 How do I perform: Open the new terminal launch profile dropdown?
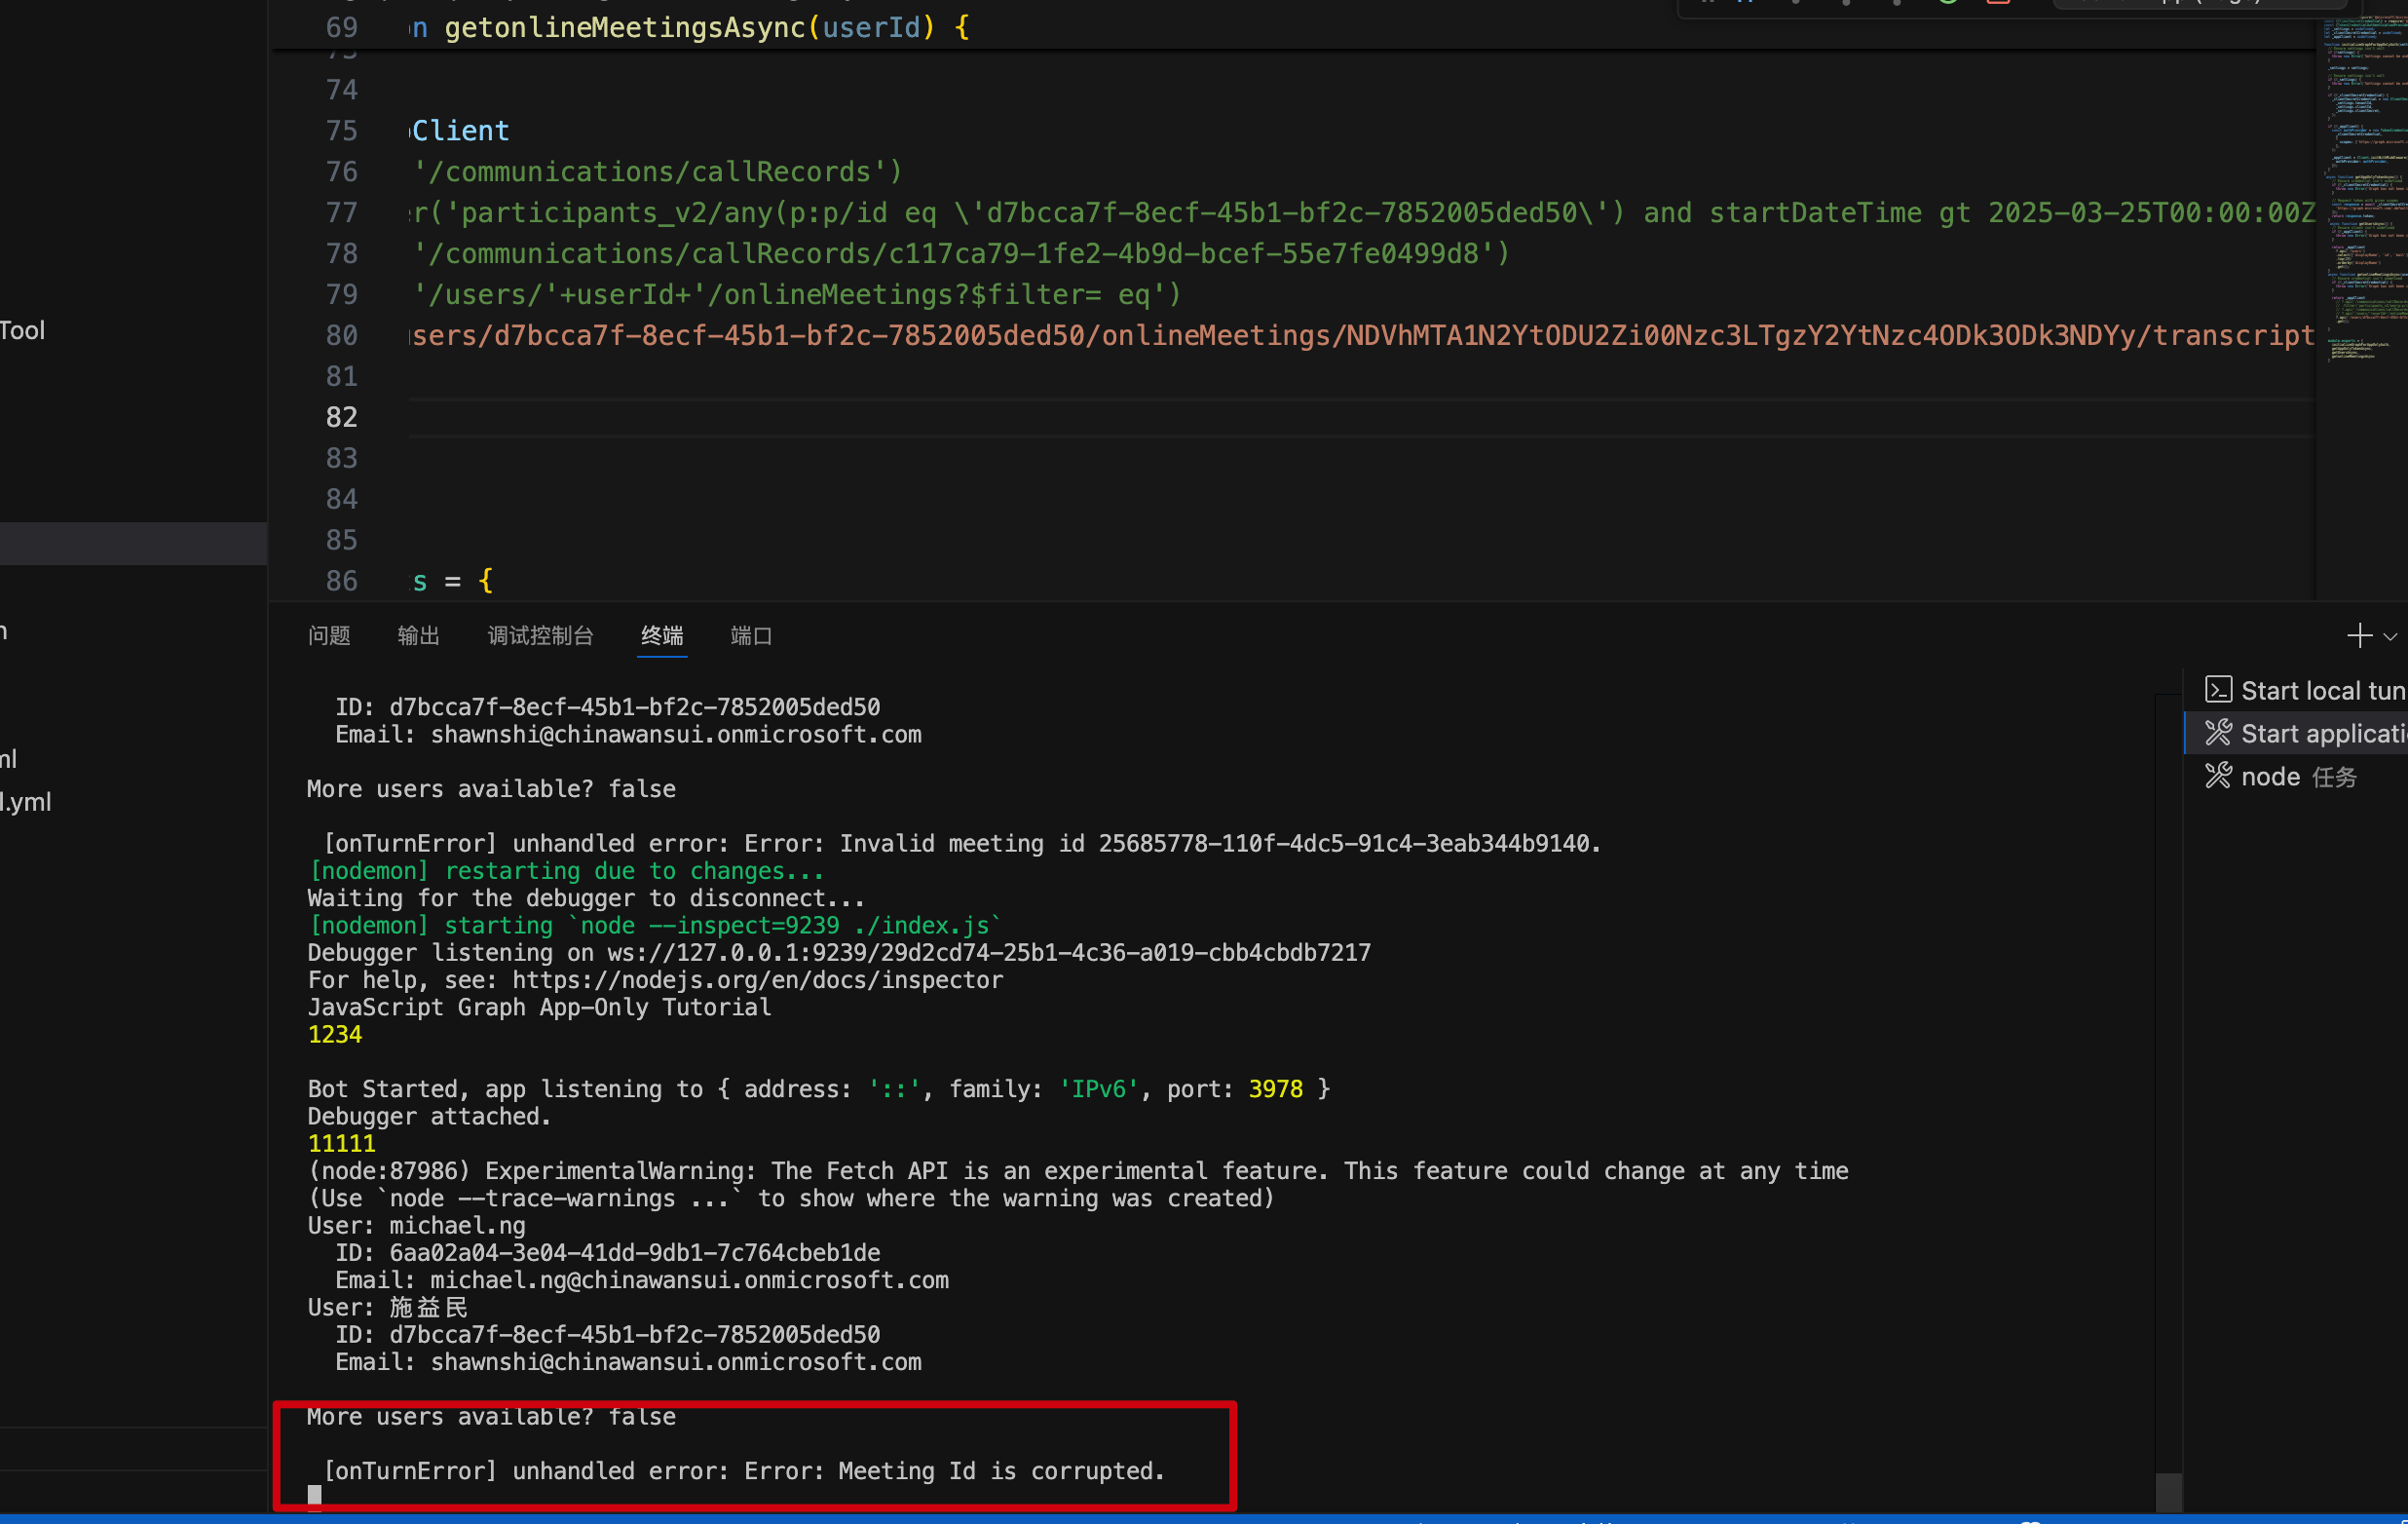pyautogui.click(x=2390, y=637)
